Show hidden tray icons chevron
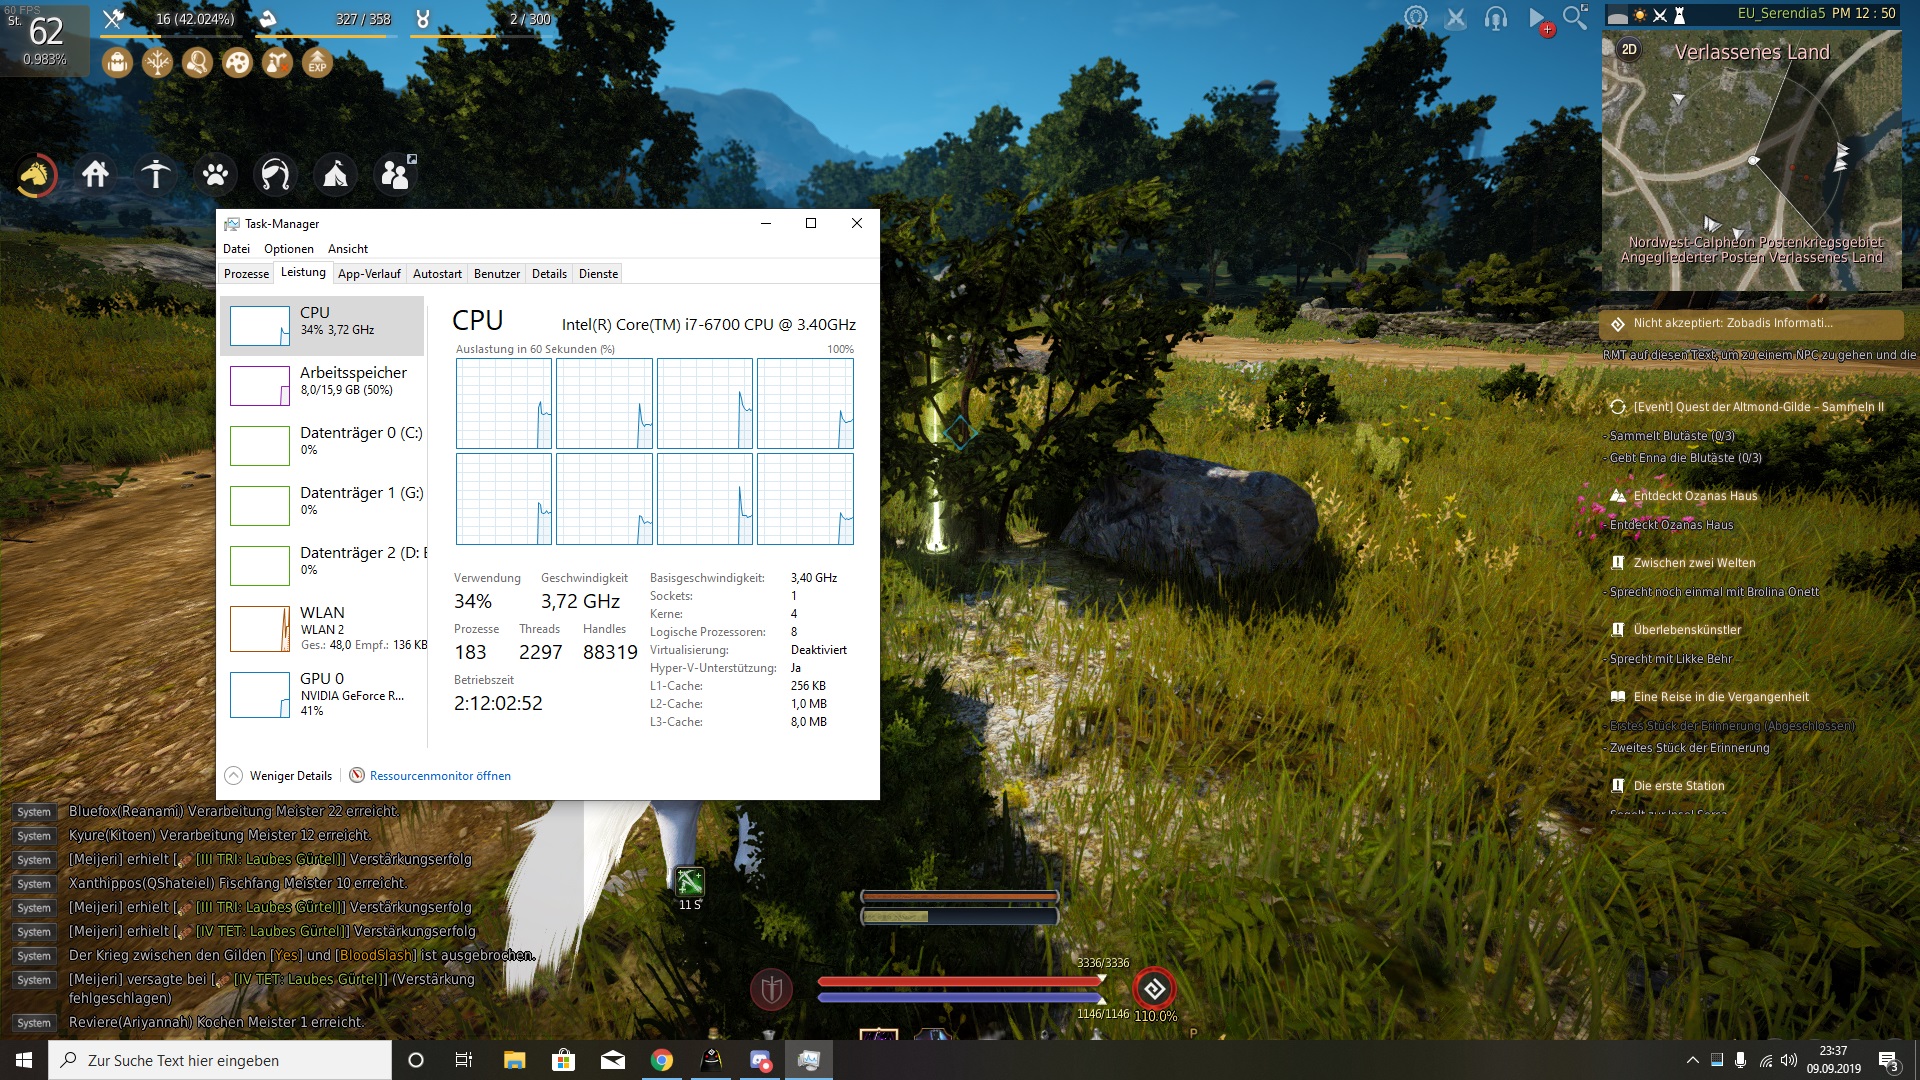 (1692, 1060)
